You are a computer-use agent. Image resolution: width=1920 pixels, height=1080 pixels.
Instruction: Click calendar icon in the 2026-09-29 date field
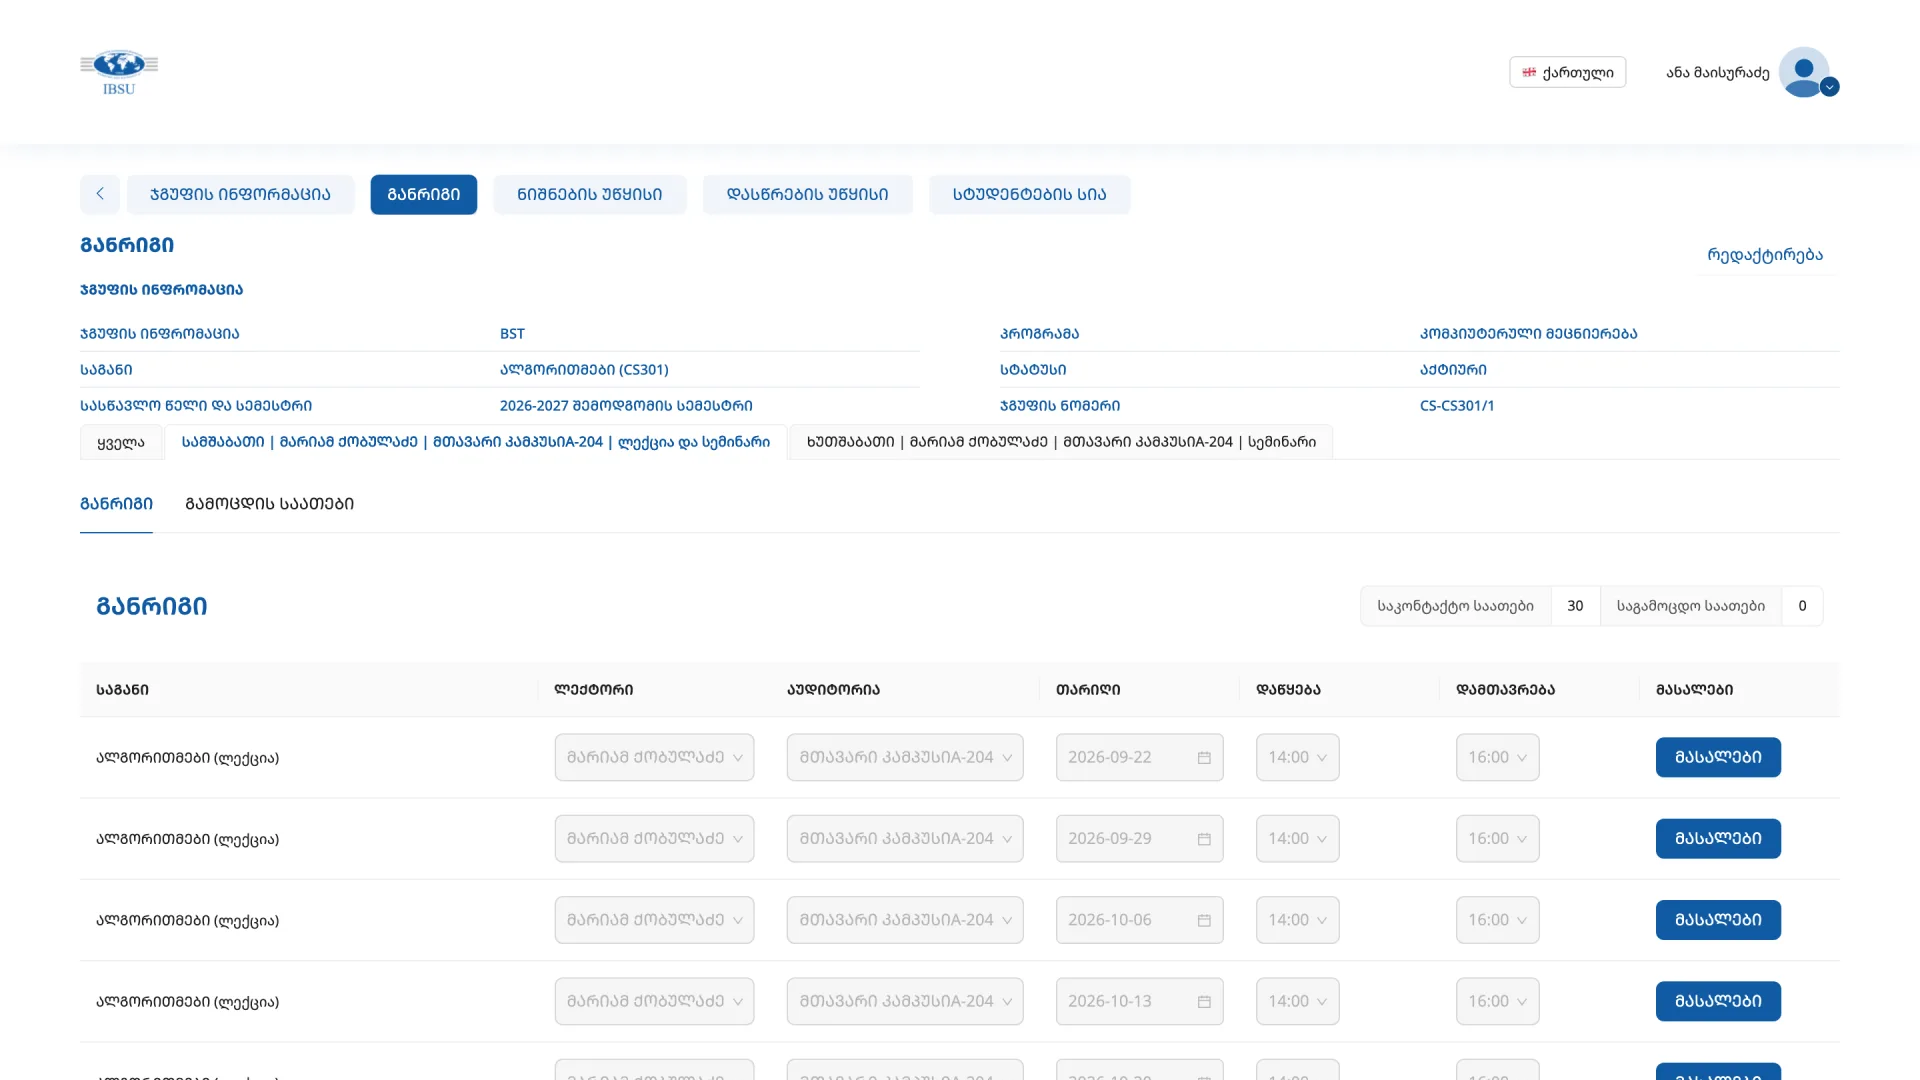click(1204, 839)
